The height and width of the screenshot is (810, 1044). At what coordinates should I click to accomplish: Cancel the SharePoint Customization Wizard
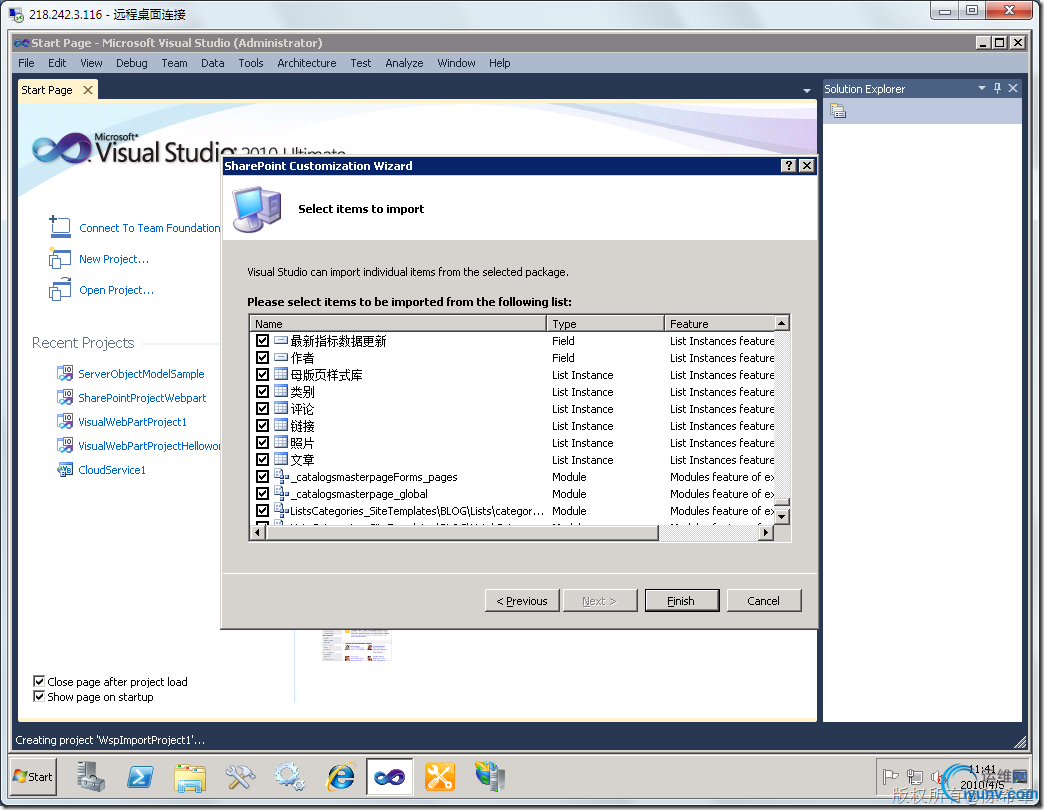(764, 600)
